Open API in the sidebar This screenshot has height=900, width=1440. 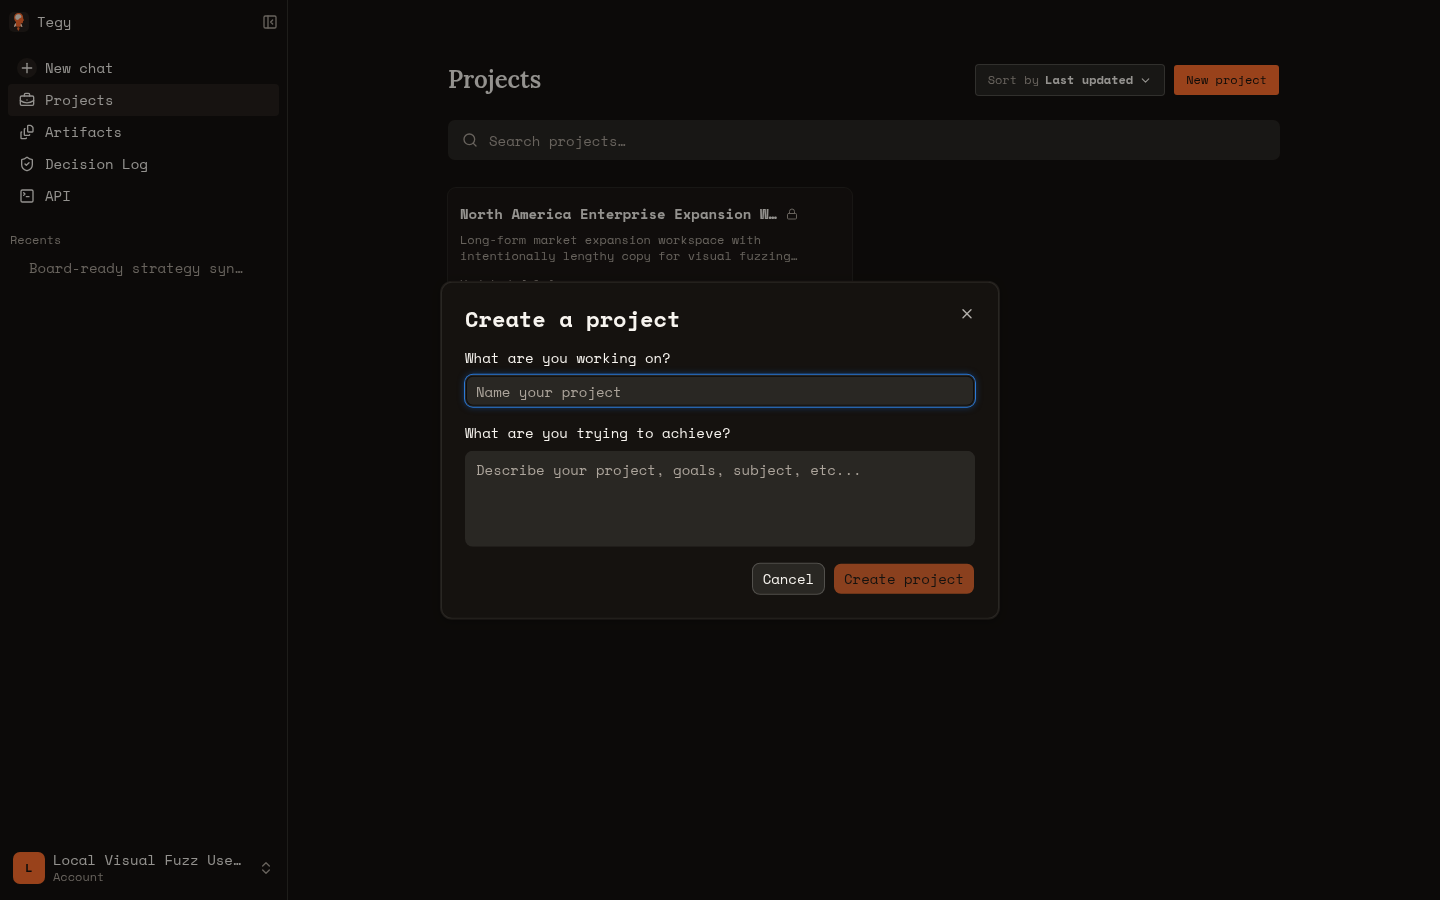143,196
